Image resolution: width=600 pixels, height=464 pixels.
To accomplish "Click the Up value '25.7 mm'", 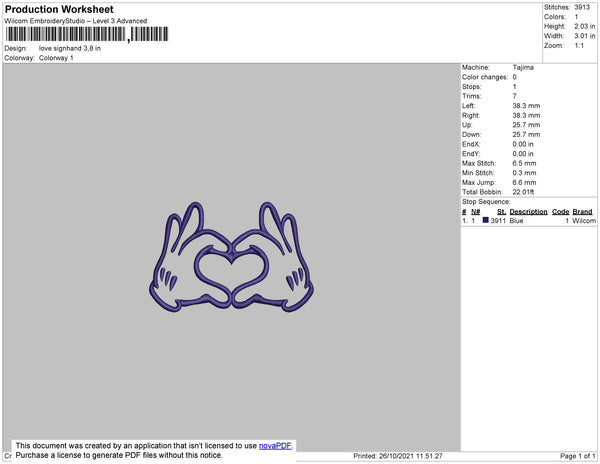I will (x=526, y=125).
